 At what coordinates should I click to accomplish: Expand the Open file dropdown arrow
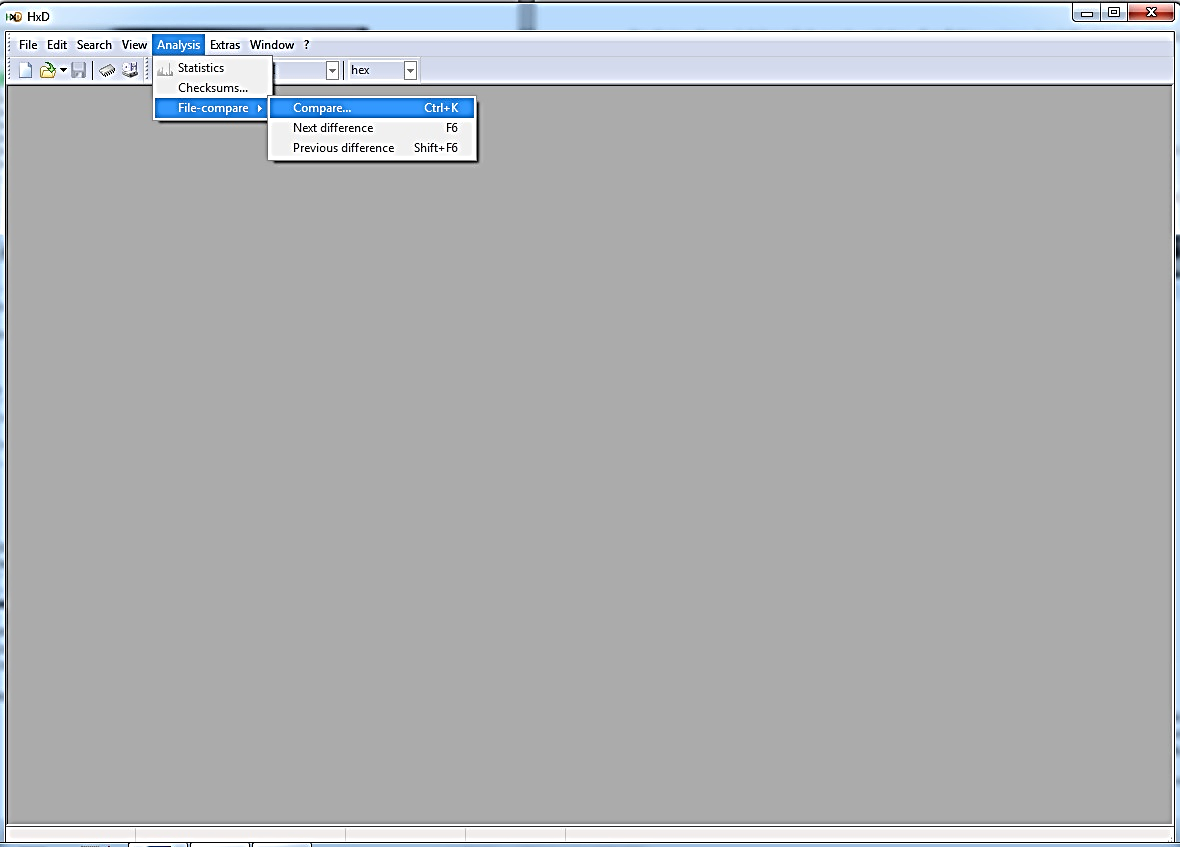click(63, 70)
